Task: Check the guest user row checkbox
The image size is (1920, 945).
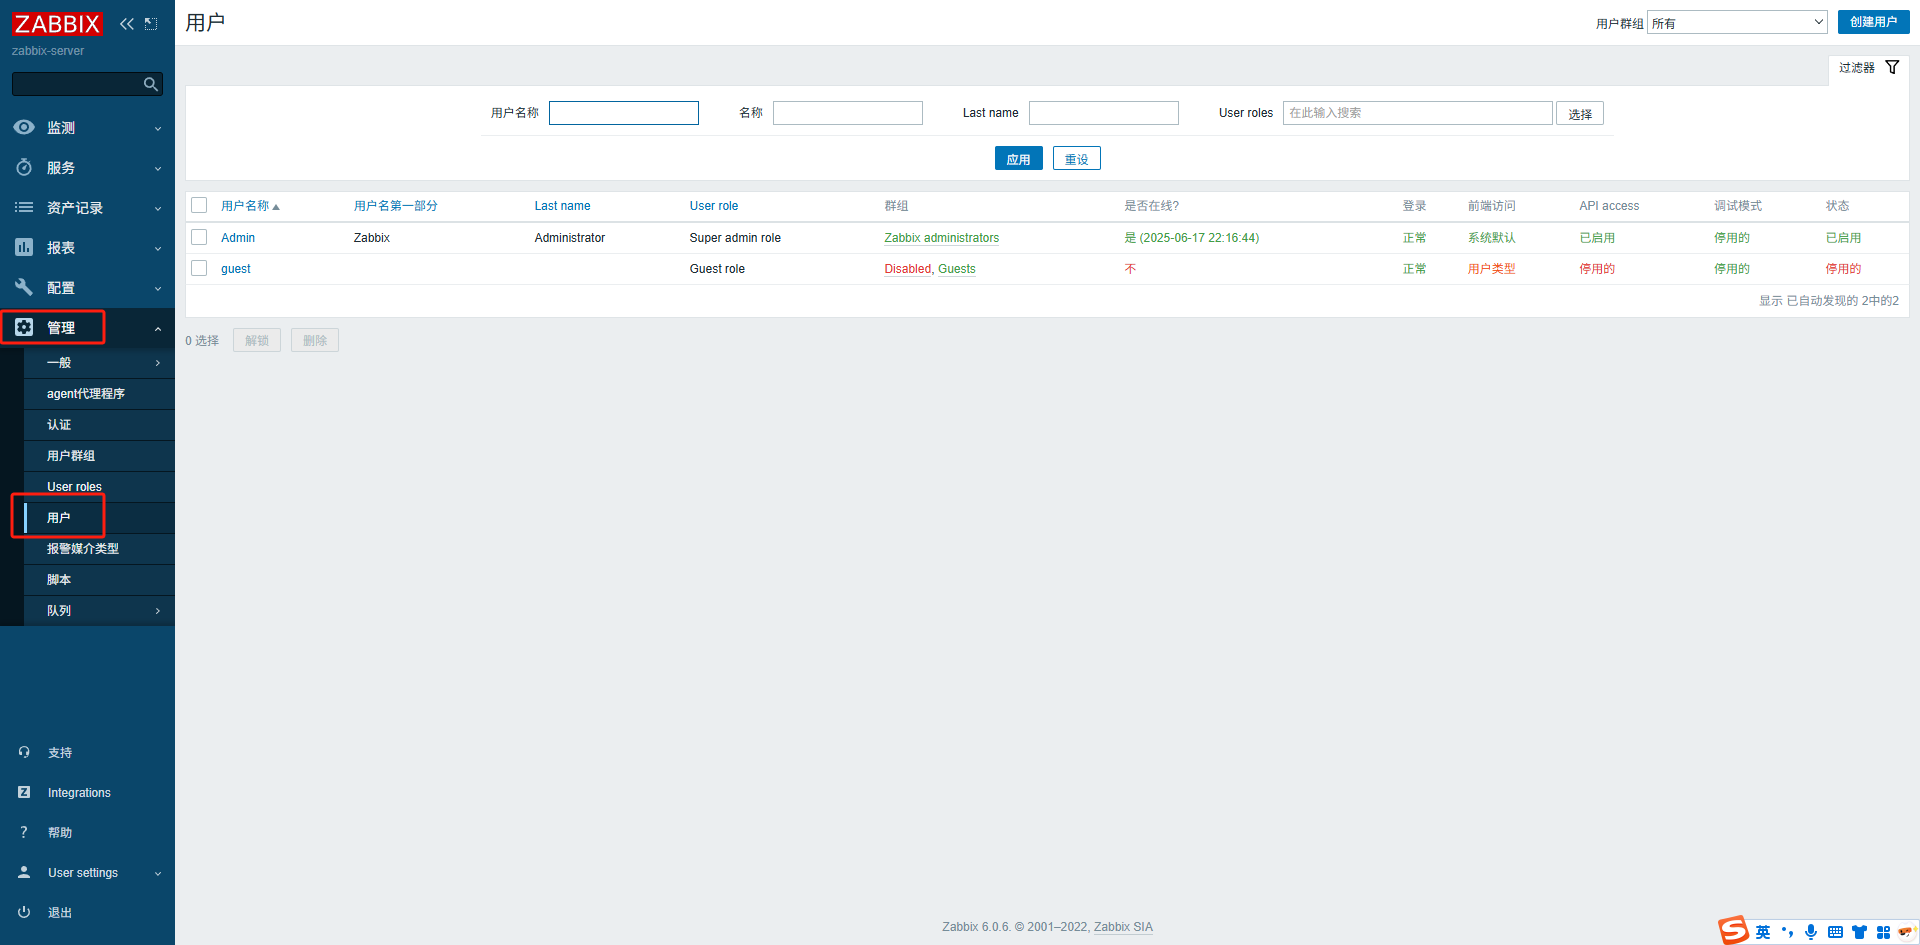Action: (199, 268)
